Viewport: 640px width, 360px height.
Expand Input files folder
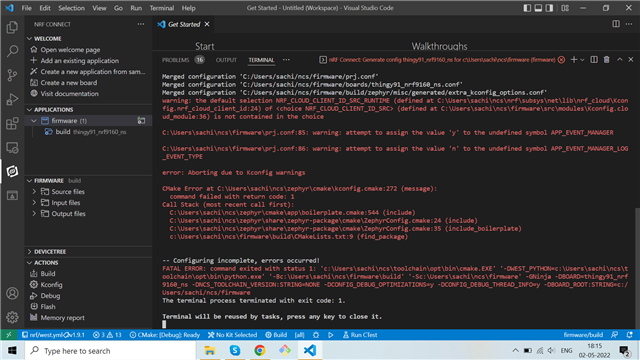coord(34,202)
